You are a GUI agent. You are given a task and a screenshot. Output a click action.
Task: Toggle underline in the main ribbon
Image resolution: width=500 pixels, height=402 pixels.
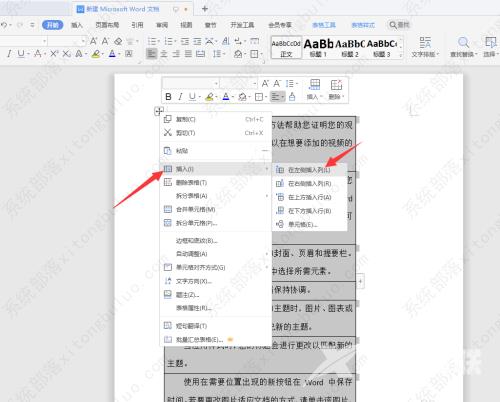[x=21, y=53]
